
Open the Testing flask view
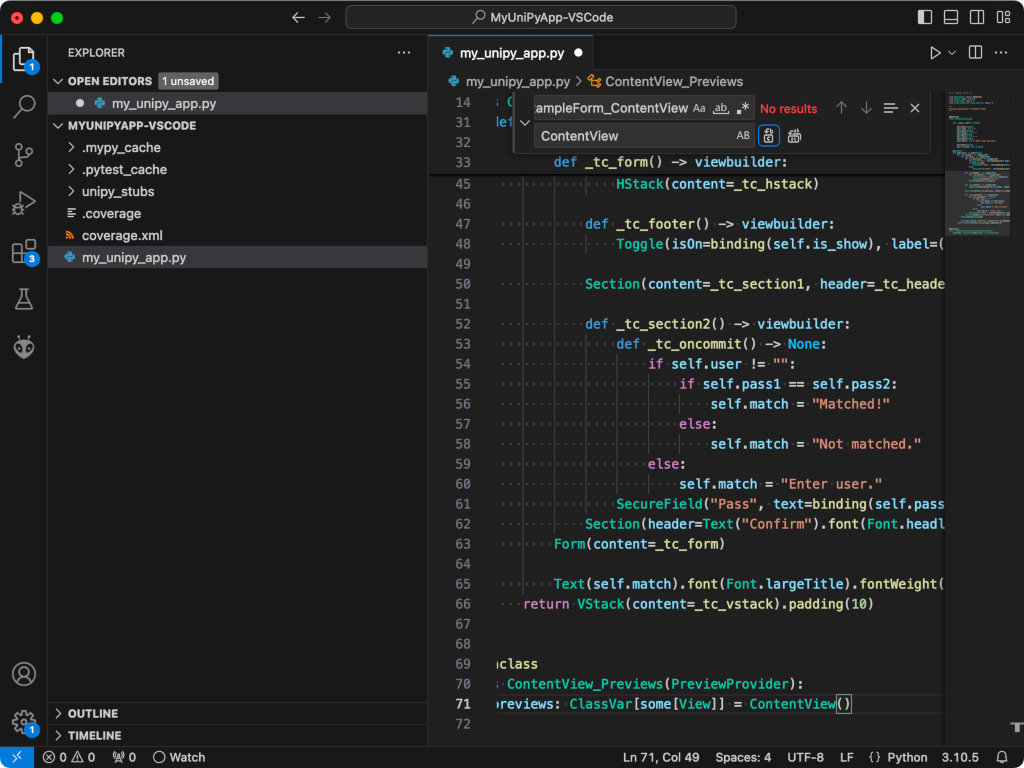[x=24, y=298]
